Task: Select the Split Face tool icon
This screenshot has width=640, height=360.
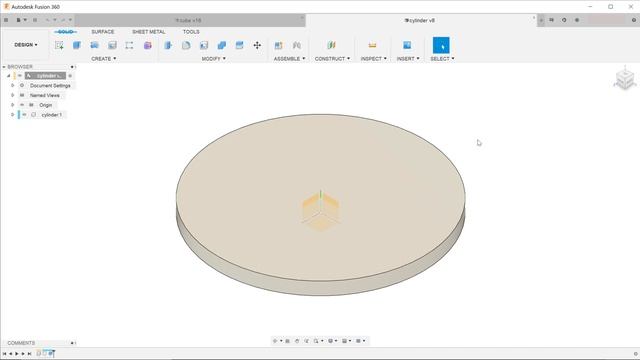Action: point(240,45)
